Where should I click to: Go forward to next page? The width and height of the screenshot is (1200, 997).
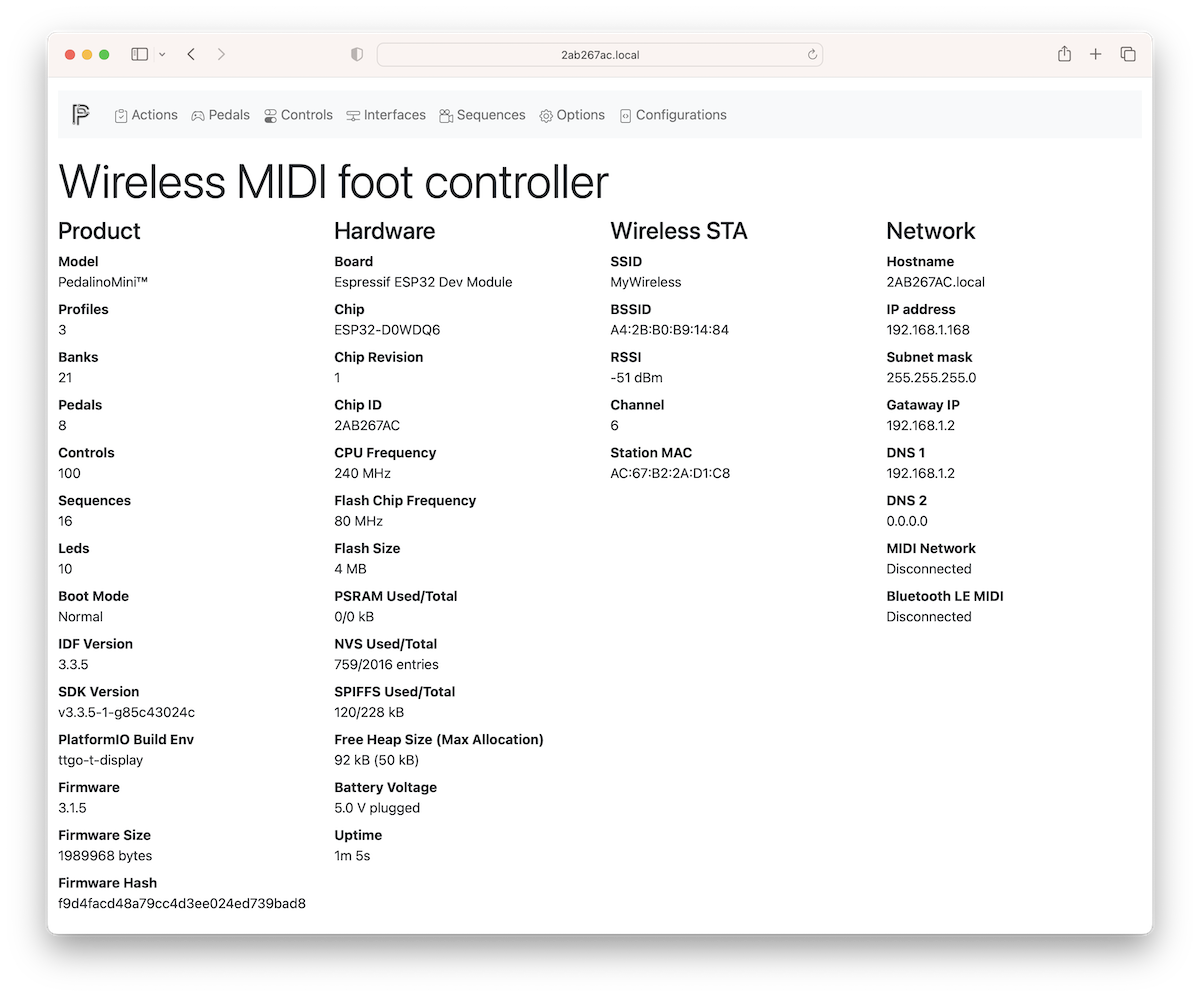coord(221,54)
